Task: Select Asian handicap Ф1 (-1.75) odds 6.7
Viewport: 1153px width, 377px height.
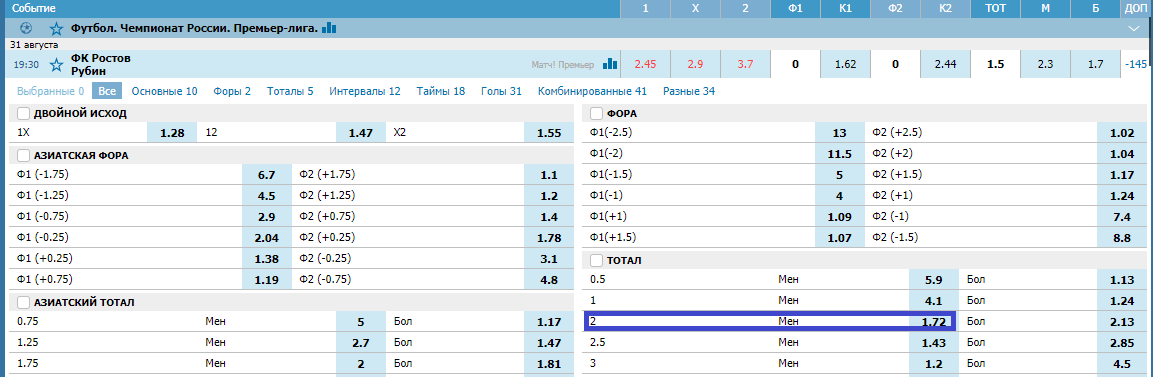Action: (x=266, y=175)
